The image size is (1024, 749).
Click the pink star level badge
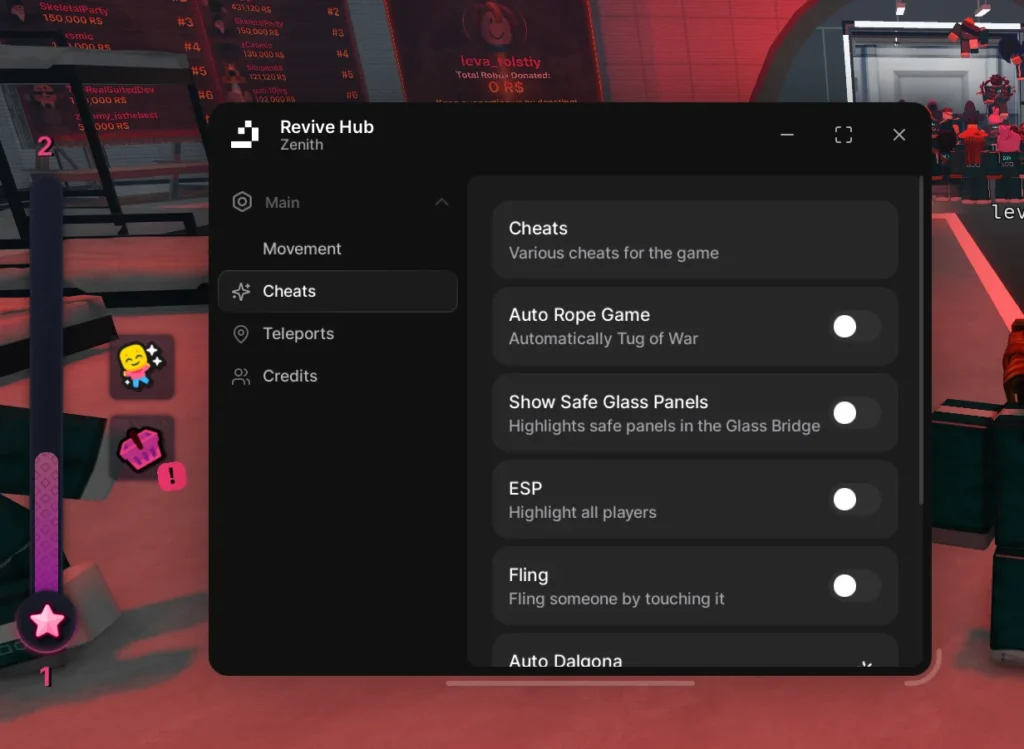pos(47,622)
